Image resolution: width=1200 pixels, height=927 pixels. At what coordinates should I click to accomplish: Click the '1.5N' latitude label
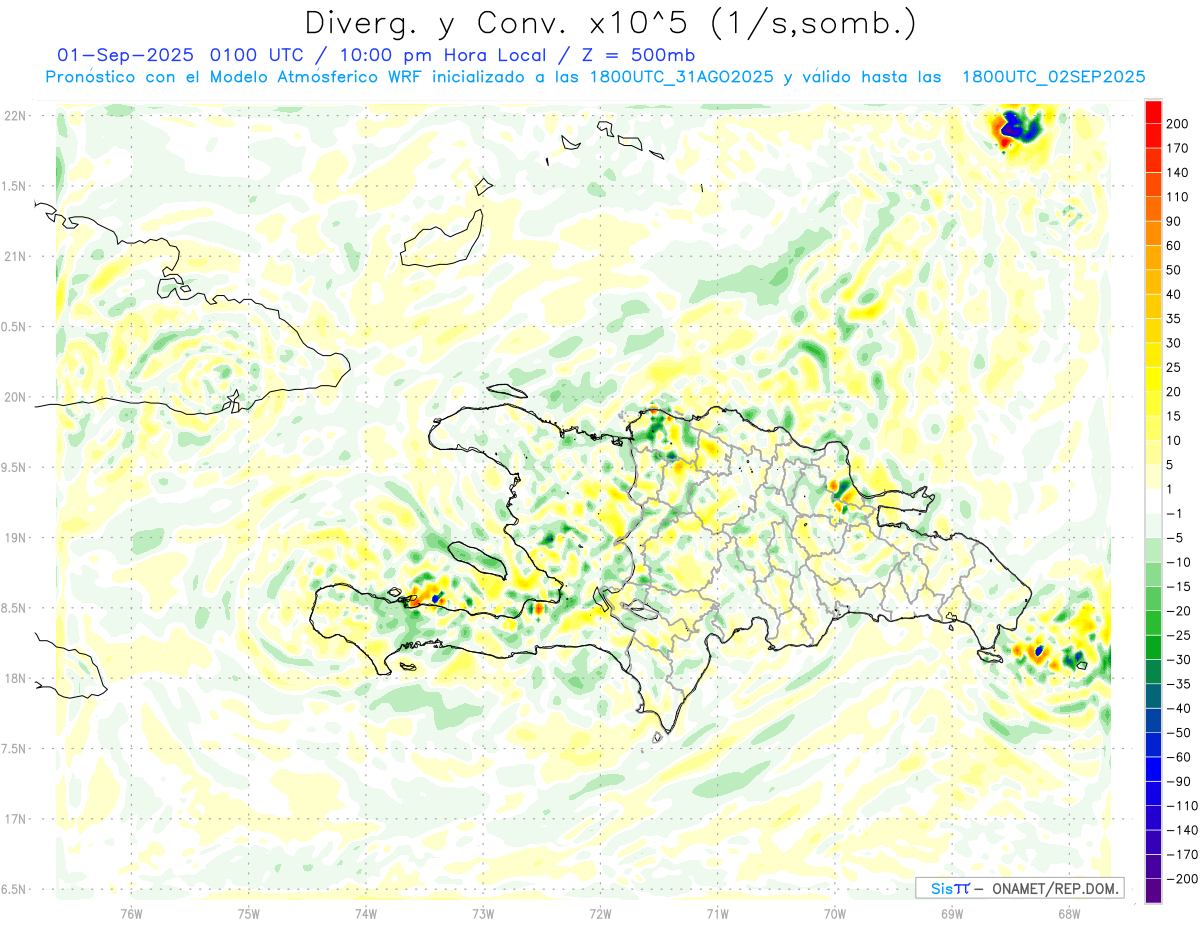tap(15, 186)
